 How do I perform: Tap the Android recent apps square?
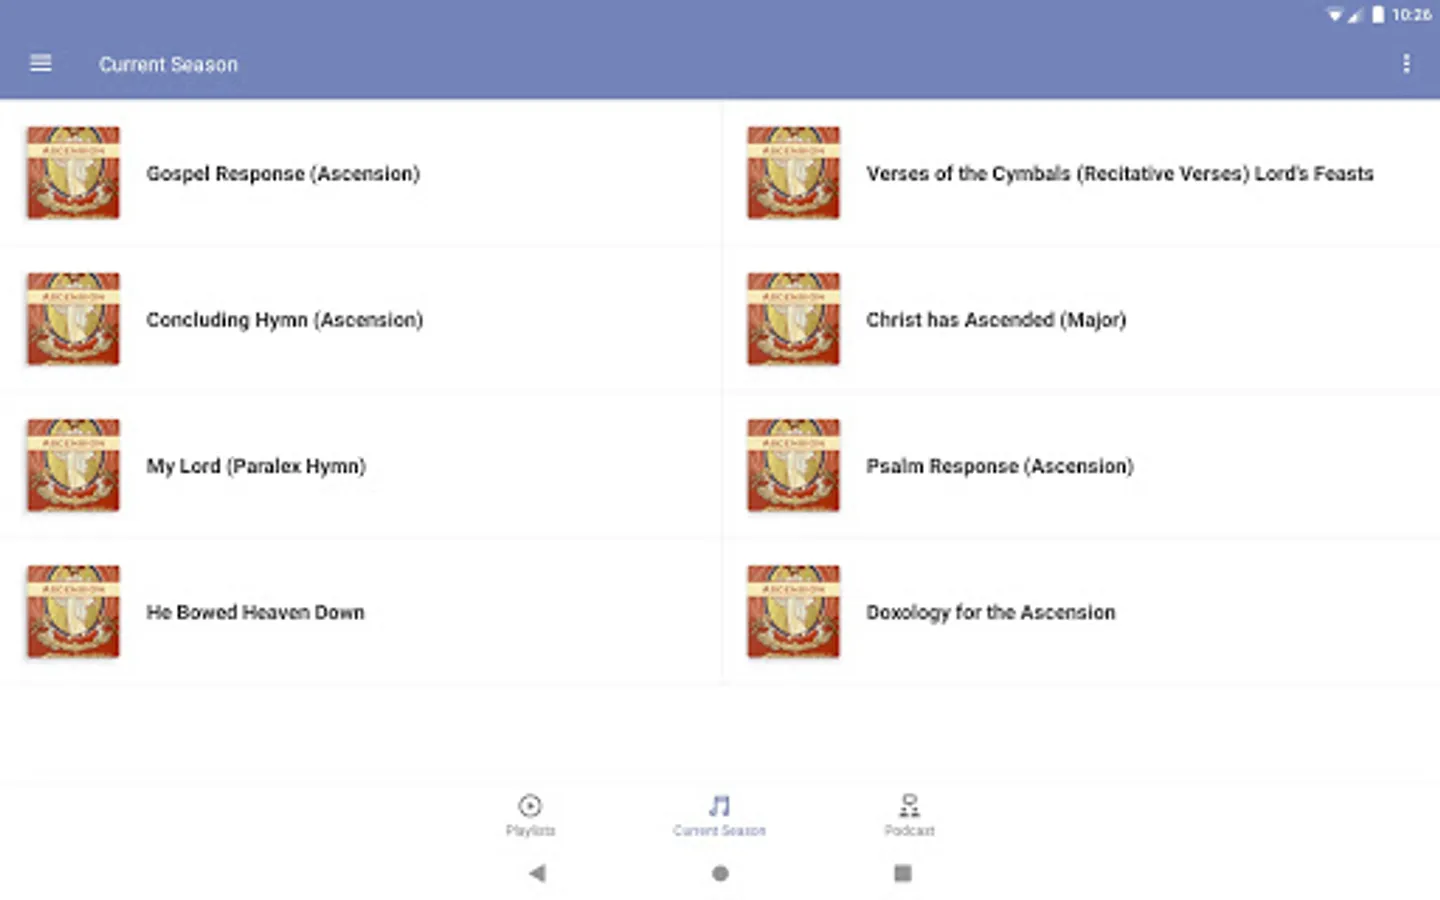point(902,873)
